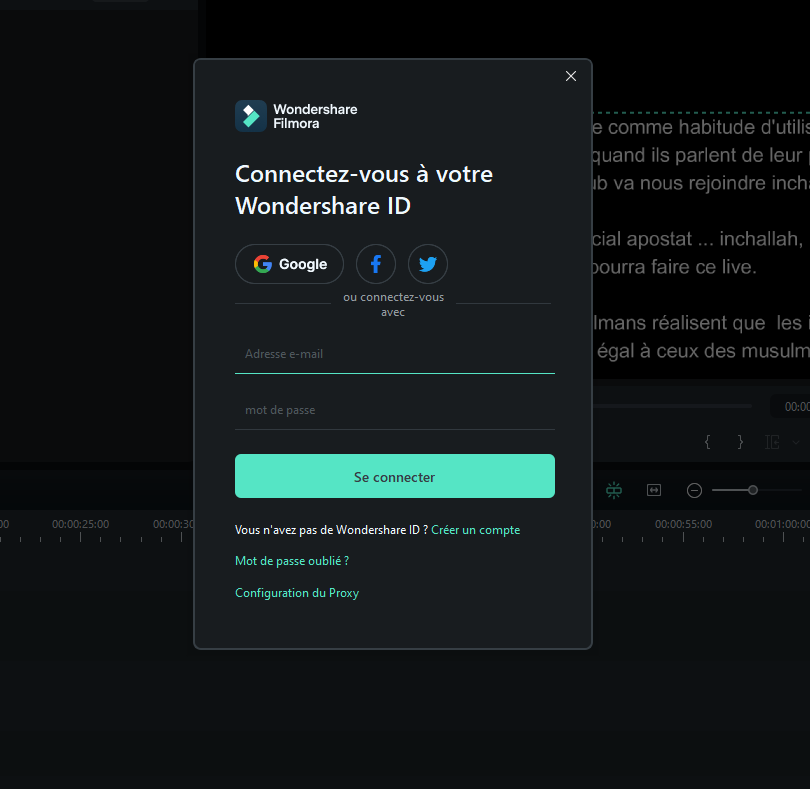Click the Se connecter button
This screenshot has height=789, width=810.
[395, 476]
